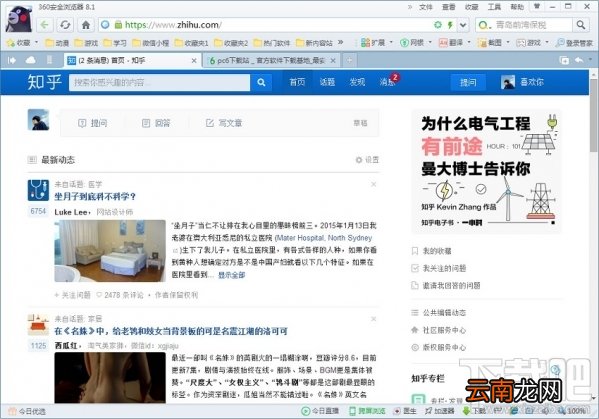Screen dimensions: 599x419
Task: Select 话题 in Zhihu navigation
Action: (x=327, y=82)
